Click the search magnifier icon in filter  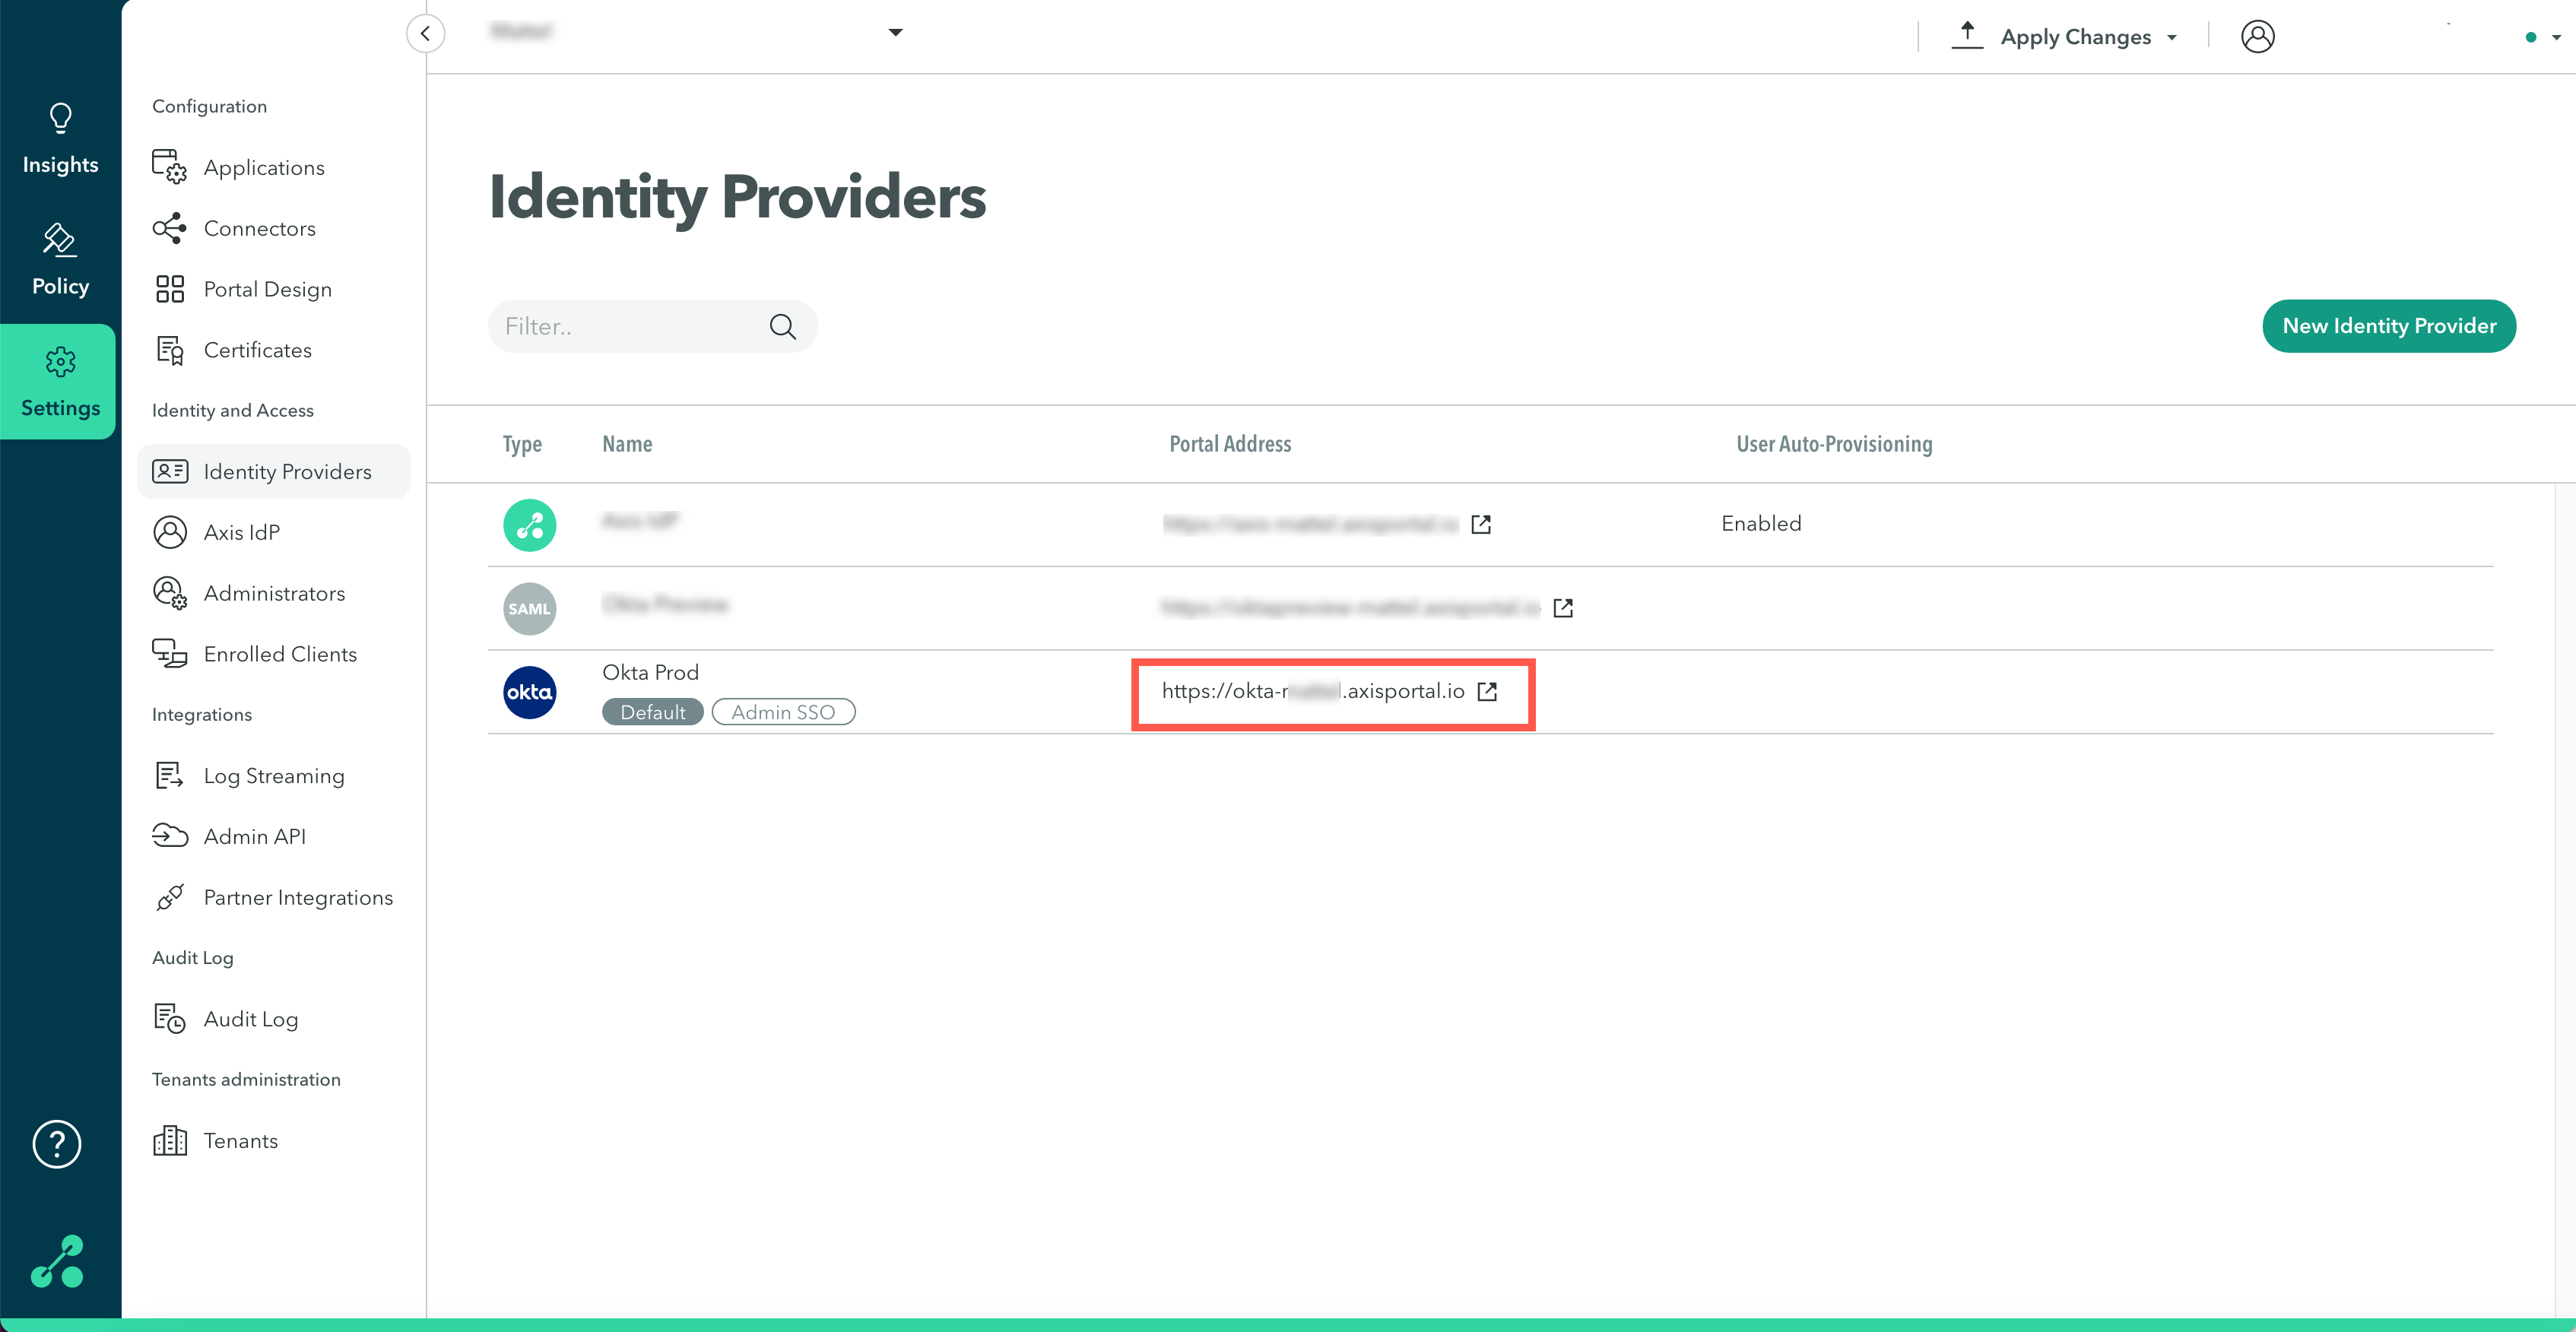[x=782, y=326]
